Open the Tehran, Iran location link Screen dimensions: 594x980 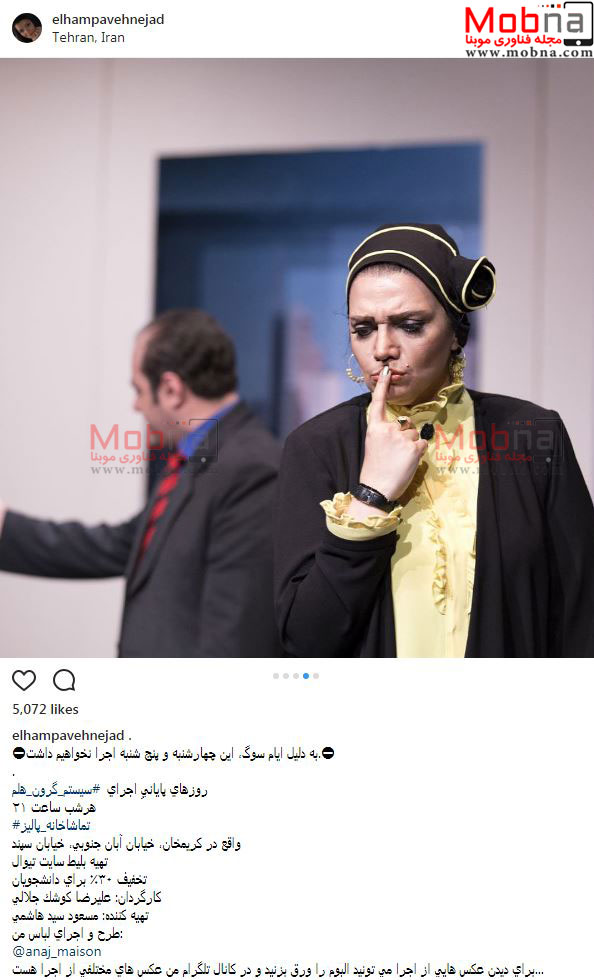coord(88,38)
